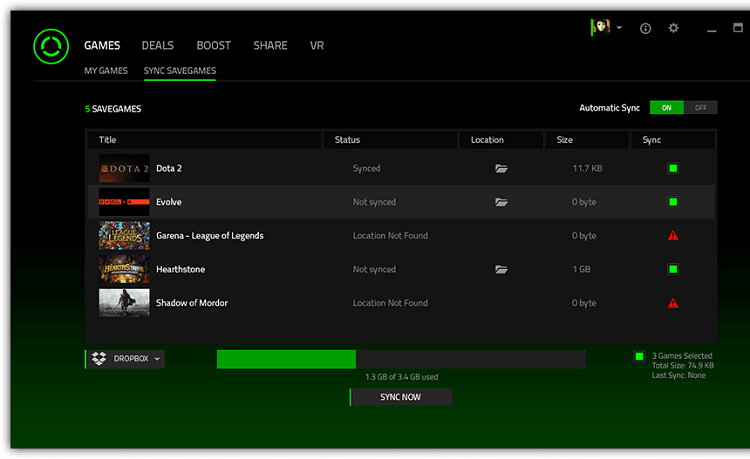Click Dota 2 'Synced' status

coord(366,168)
